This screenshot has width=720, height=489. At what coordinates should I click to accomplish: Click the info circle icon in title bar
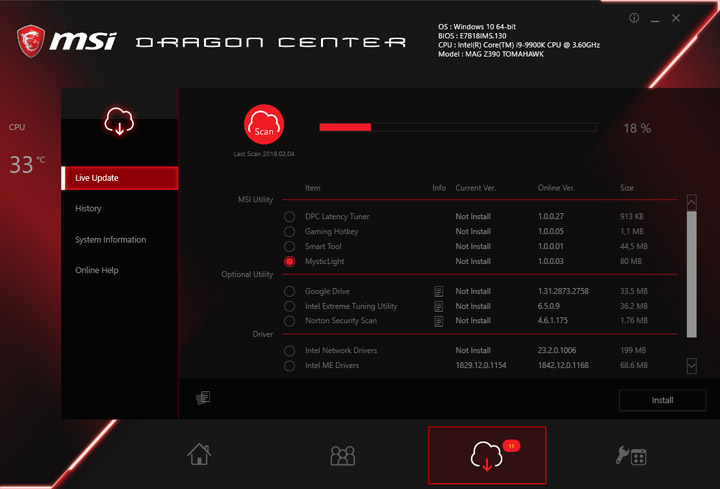(x=634, y=18)
